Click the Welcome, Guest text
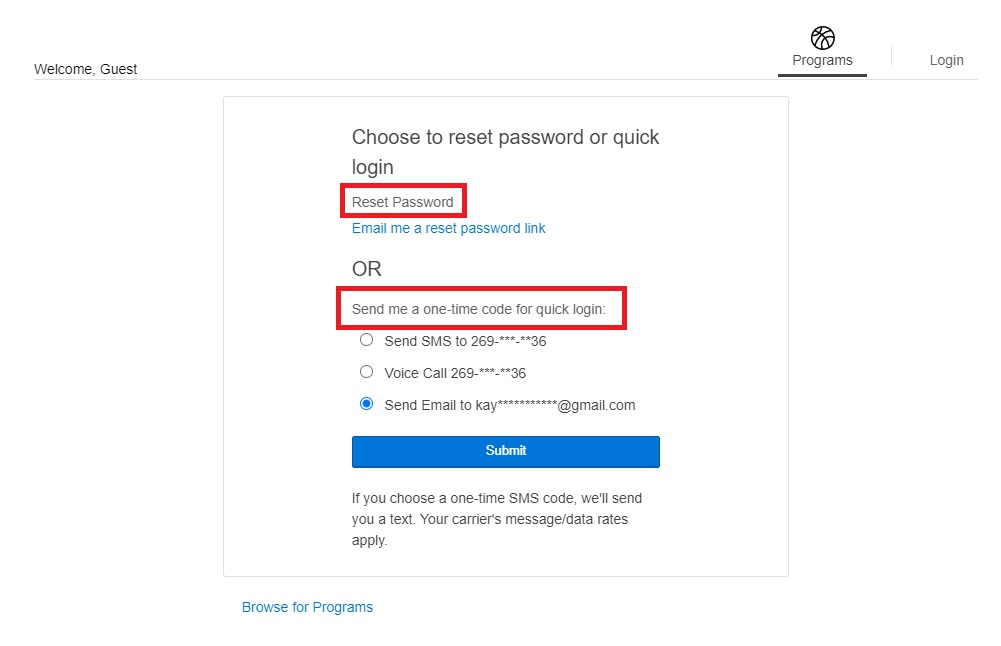The image size is (1001, 646). 86,69
